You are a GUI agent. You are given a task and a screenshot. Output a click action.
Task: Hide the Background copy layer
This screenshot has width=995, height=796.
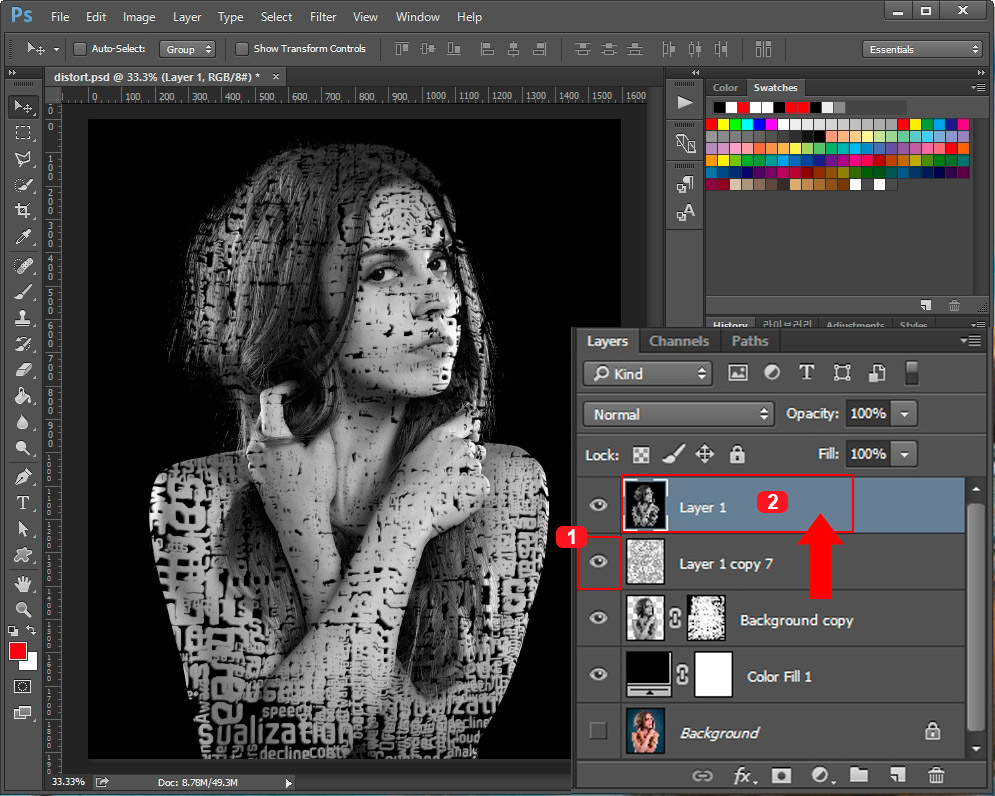pyautogui.click(x=598, y=618)
